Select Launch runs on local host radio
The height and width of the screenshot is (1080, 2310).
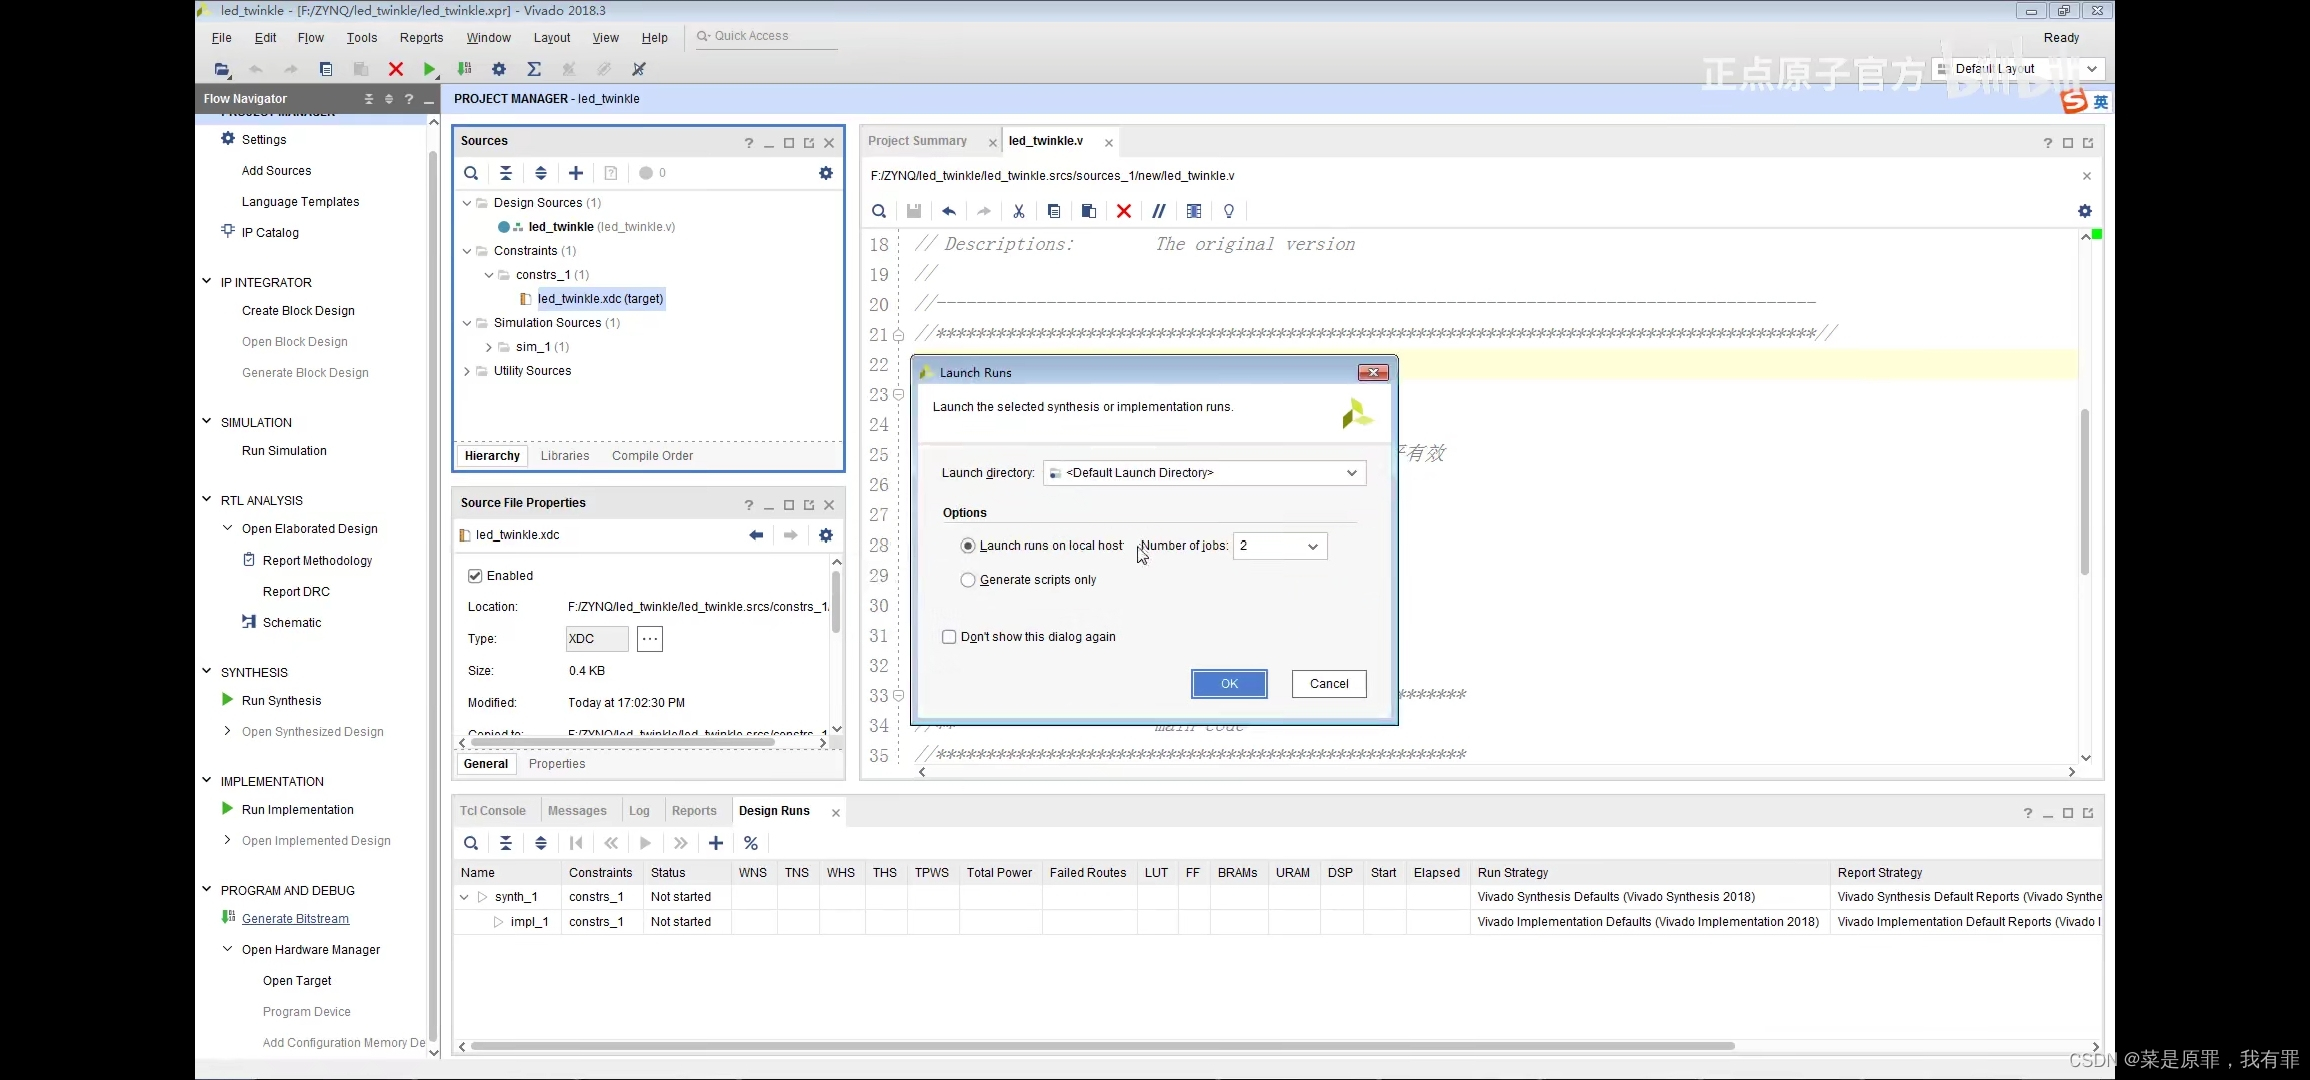[x=968, y=546]
